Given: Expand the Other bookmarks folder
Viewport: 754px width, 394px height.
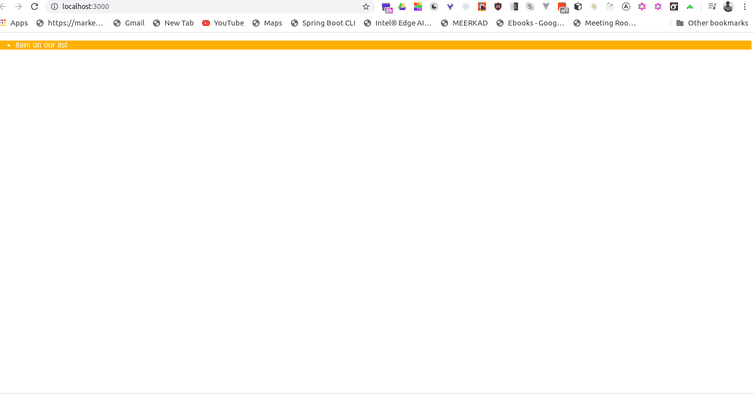Looking at the screenshot, I should coord(712,23).
